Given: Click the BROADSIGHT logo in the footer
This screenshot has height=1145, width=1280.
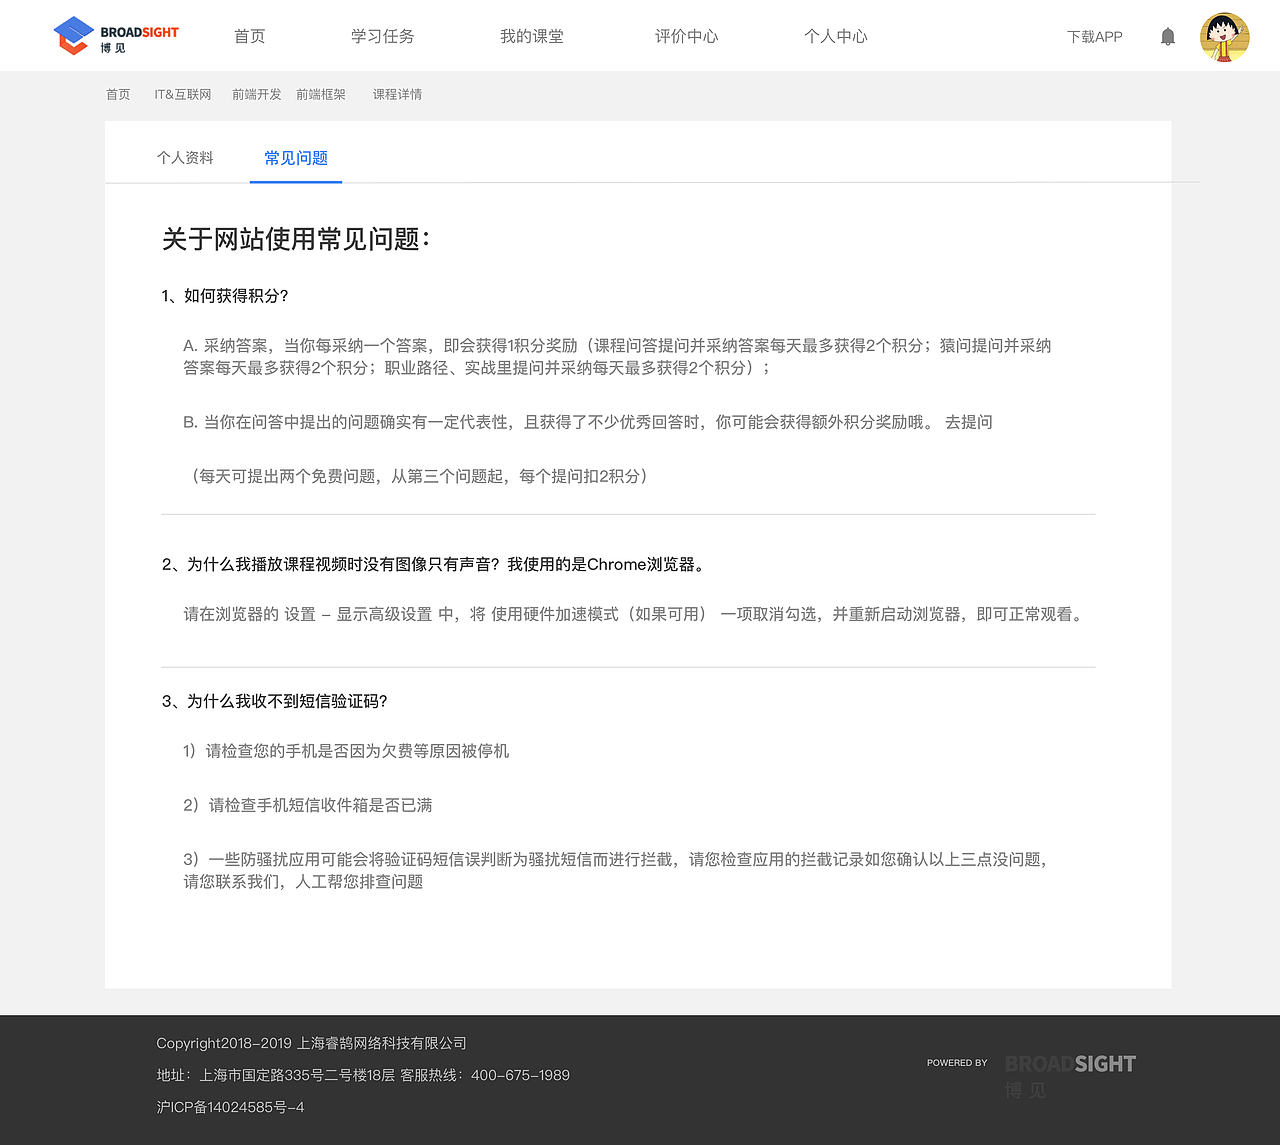Looking at the screenshot, I should click(x=1070, y=1064).
